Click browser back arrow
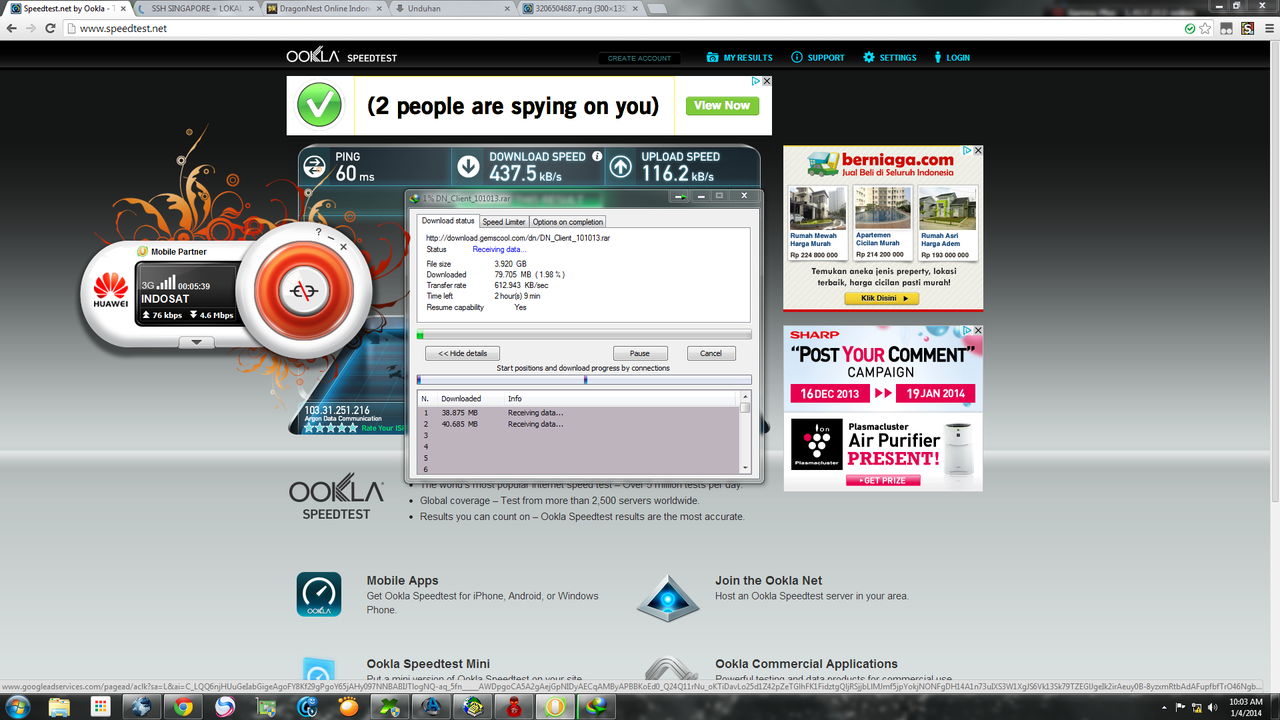The height and width of the screenshot is (720, 1280). click(12, 28)
